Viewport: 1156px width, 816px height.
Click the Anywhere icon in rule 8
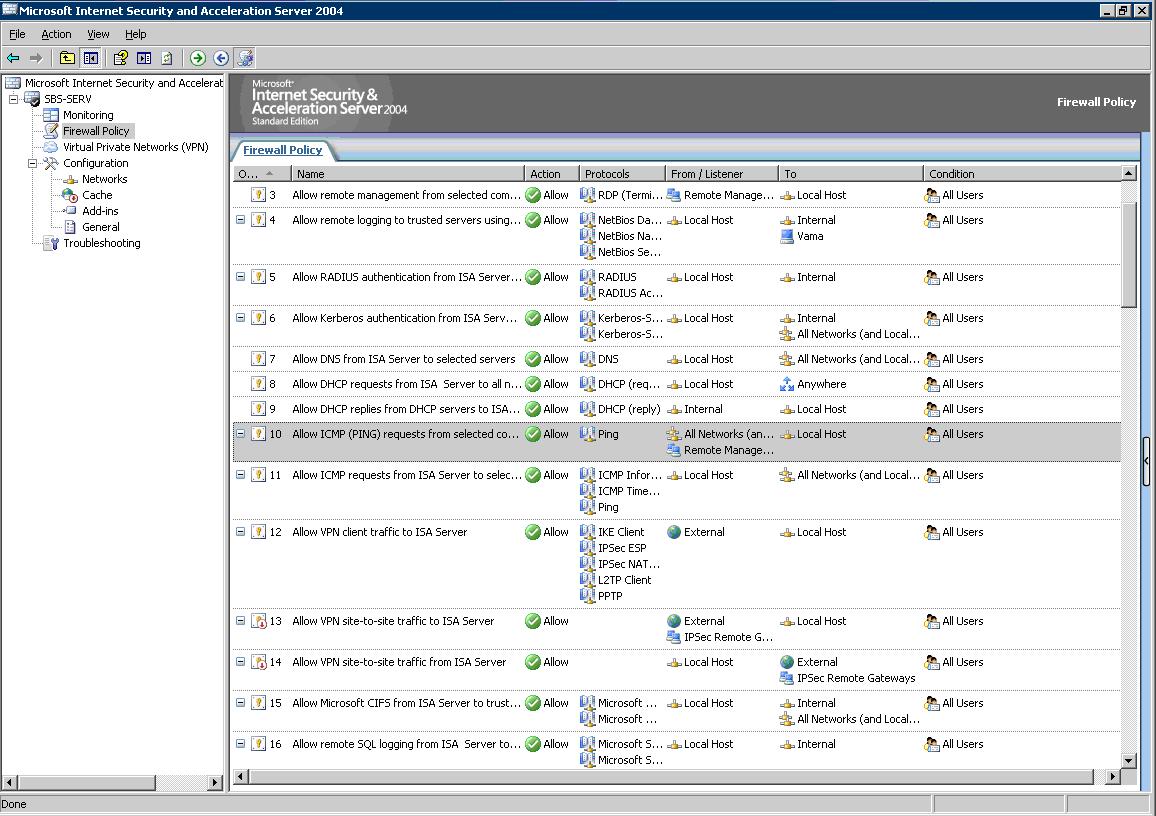(787, 384)
